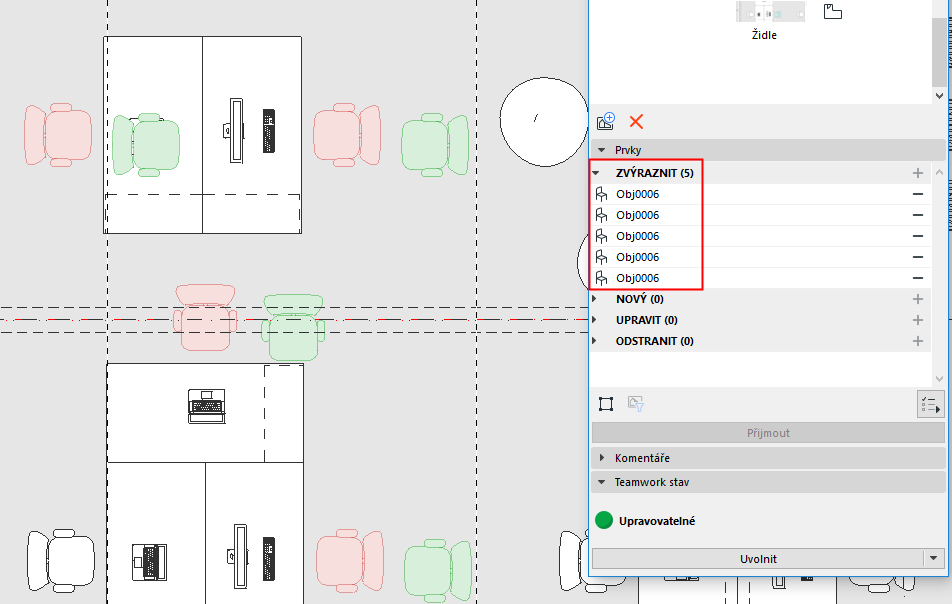
Task: Select the round table in the drawing
Action: click(543, 121)
